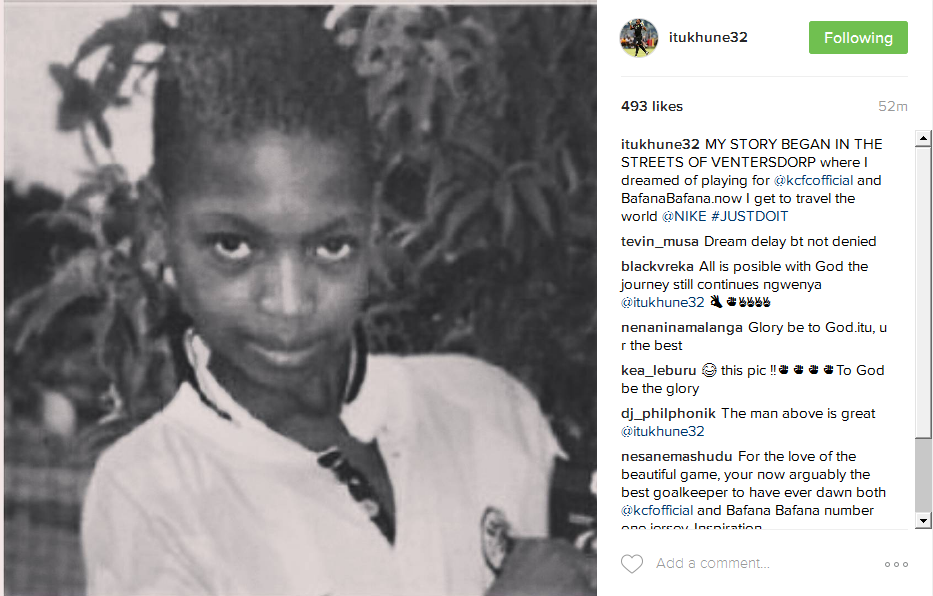Click the heart like icon

pos(632,563)
